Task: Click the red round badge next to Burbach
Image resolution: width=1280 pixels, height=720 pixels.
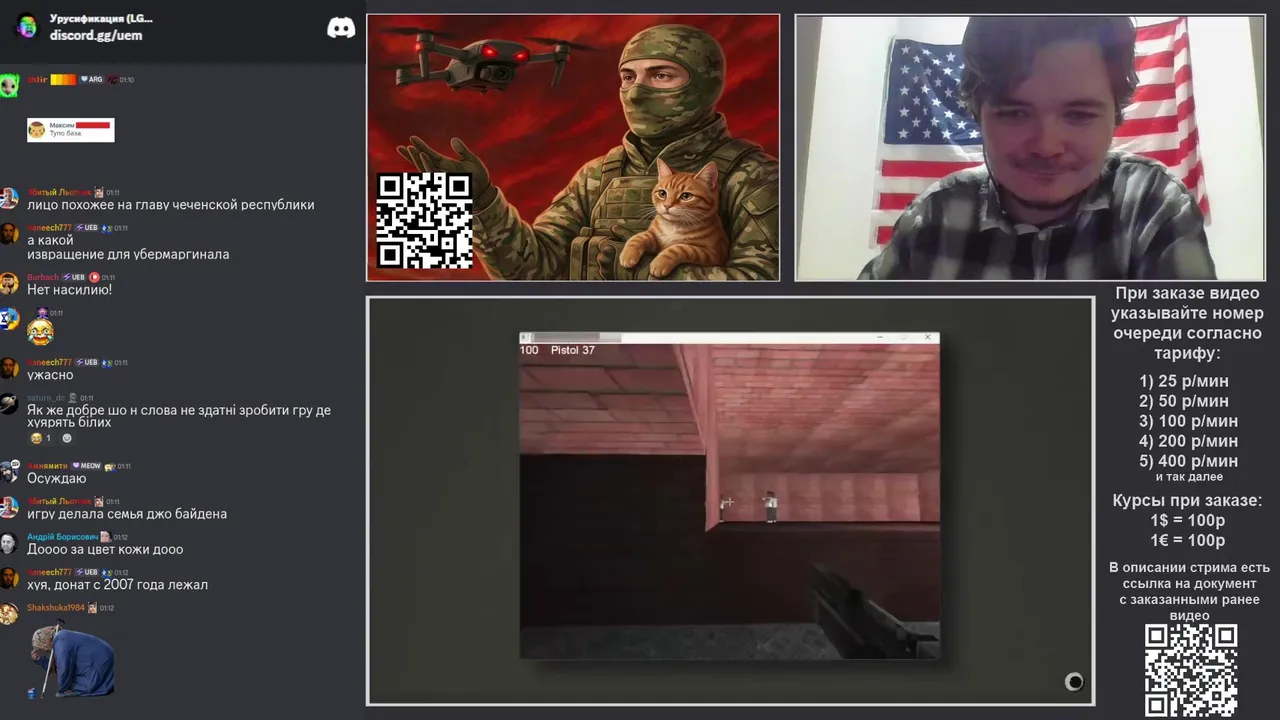Action: pos(95,277)
